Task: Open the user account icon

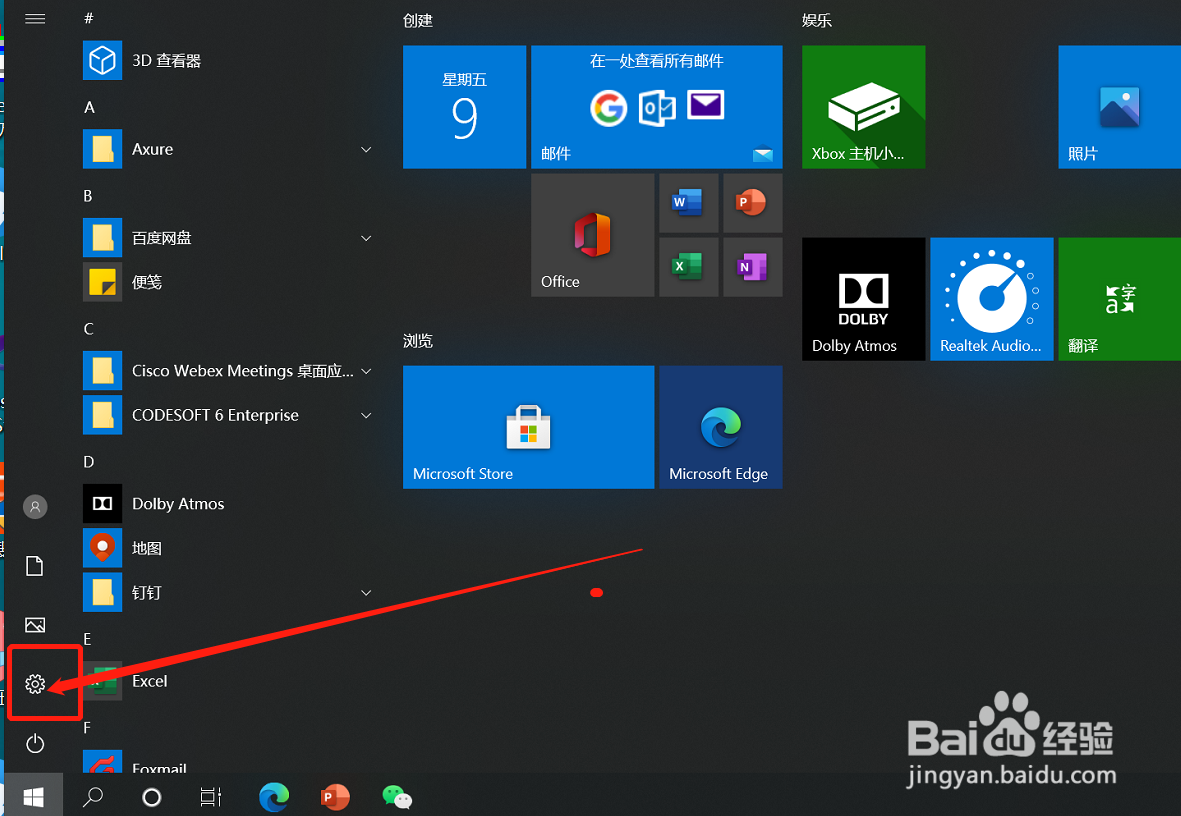Action: pyautogui.click(x=35, y=506)
